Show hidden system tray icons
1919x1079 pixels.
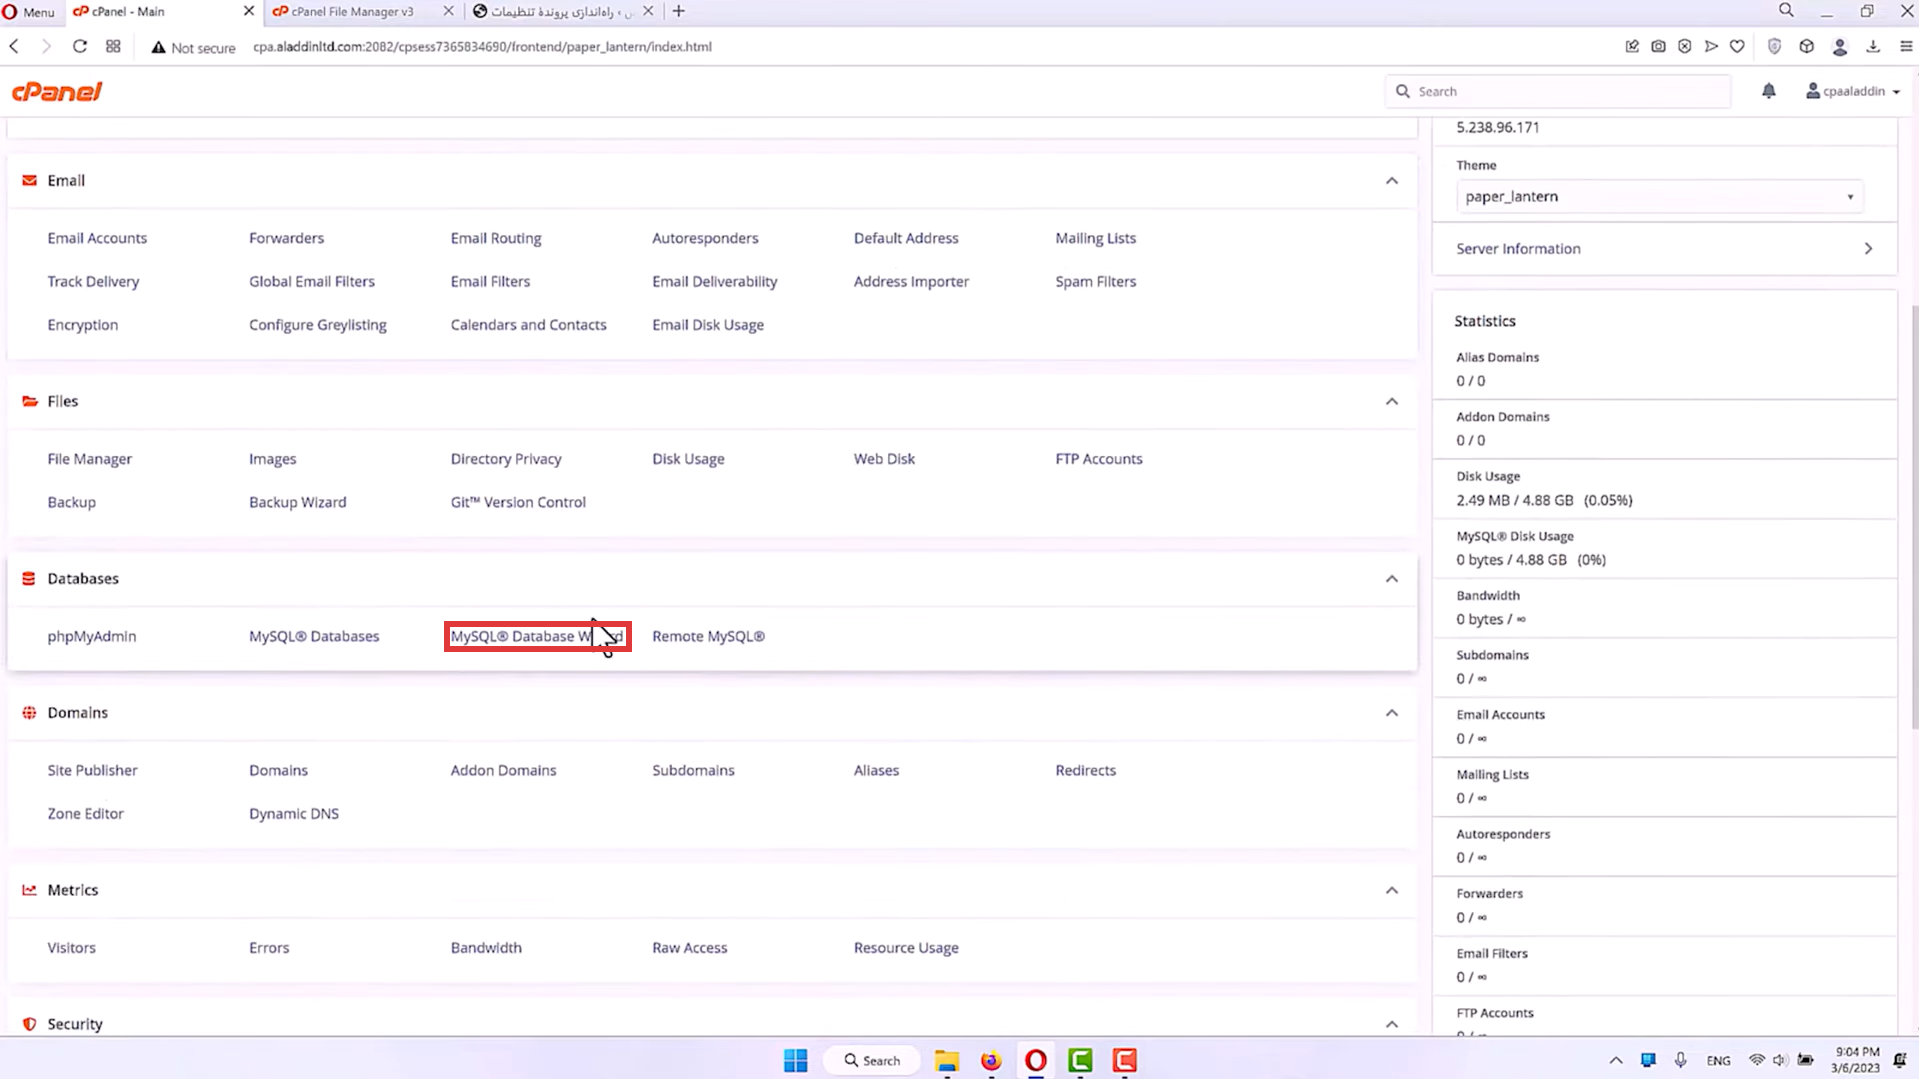coord(1616,1060)
